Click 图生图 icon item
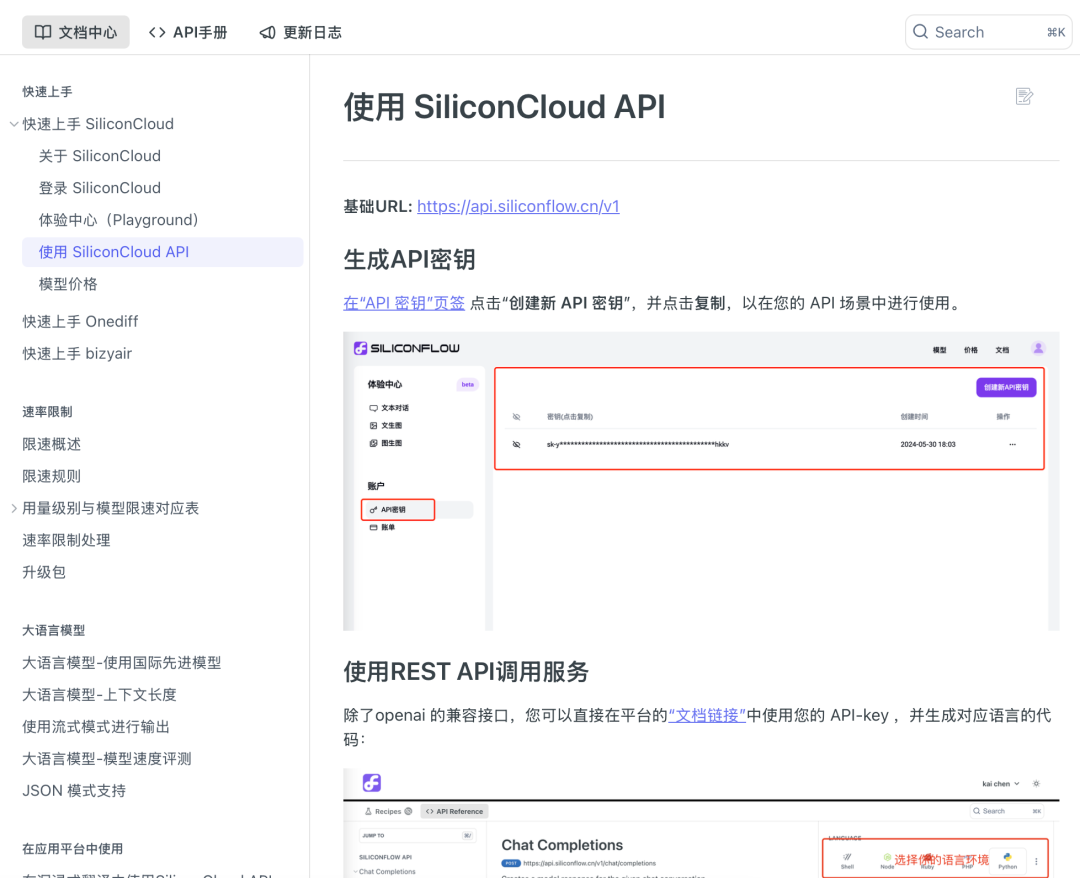Image resolution: width=1080 pixels, height=878 pixels. [x=386, y=443]
